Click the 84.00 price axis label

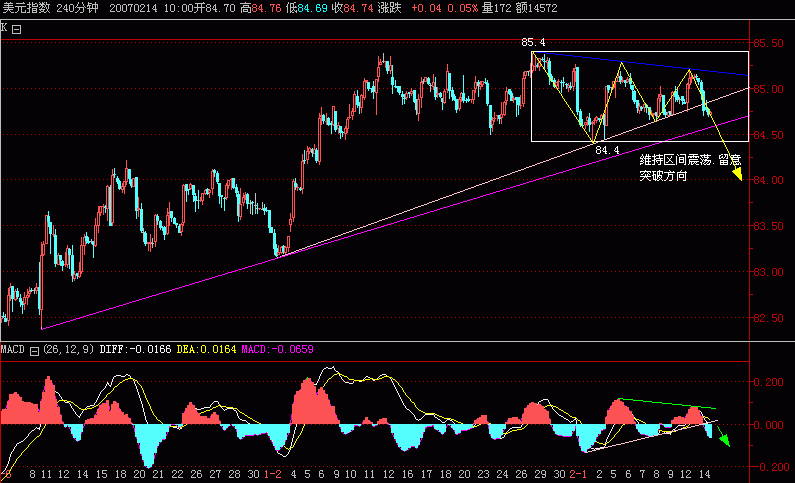[x=768, y=180]
